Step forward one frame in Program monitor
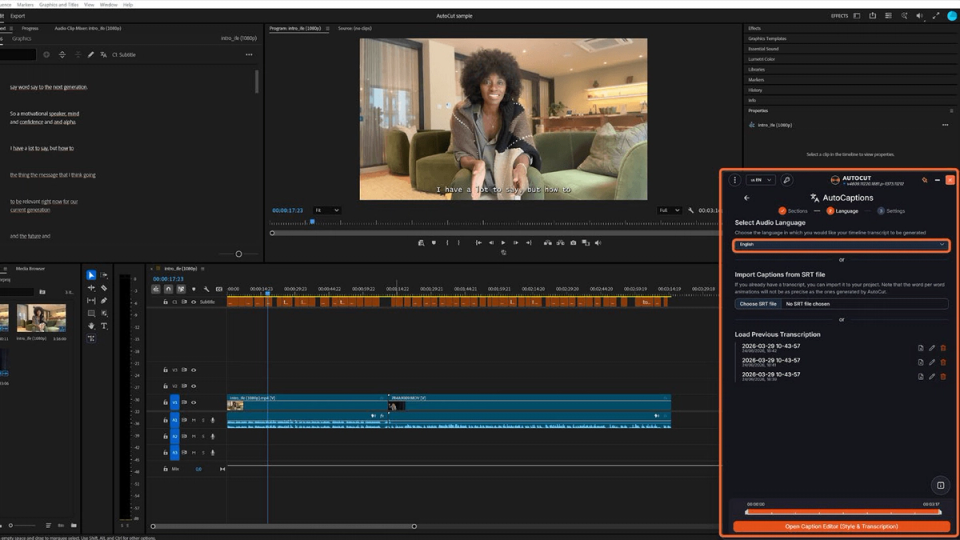The image size is (960, 540). click(516, 243)
